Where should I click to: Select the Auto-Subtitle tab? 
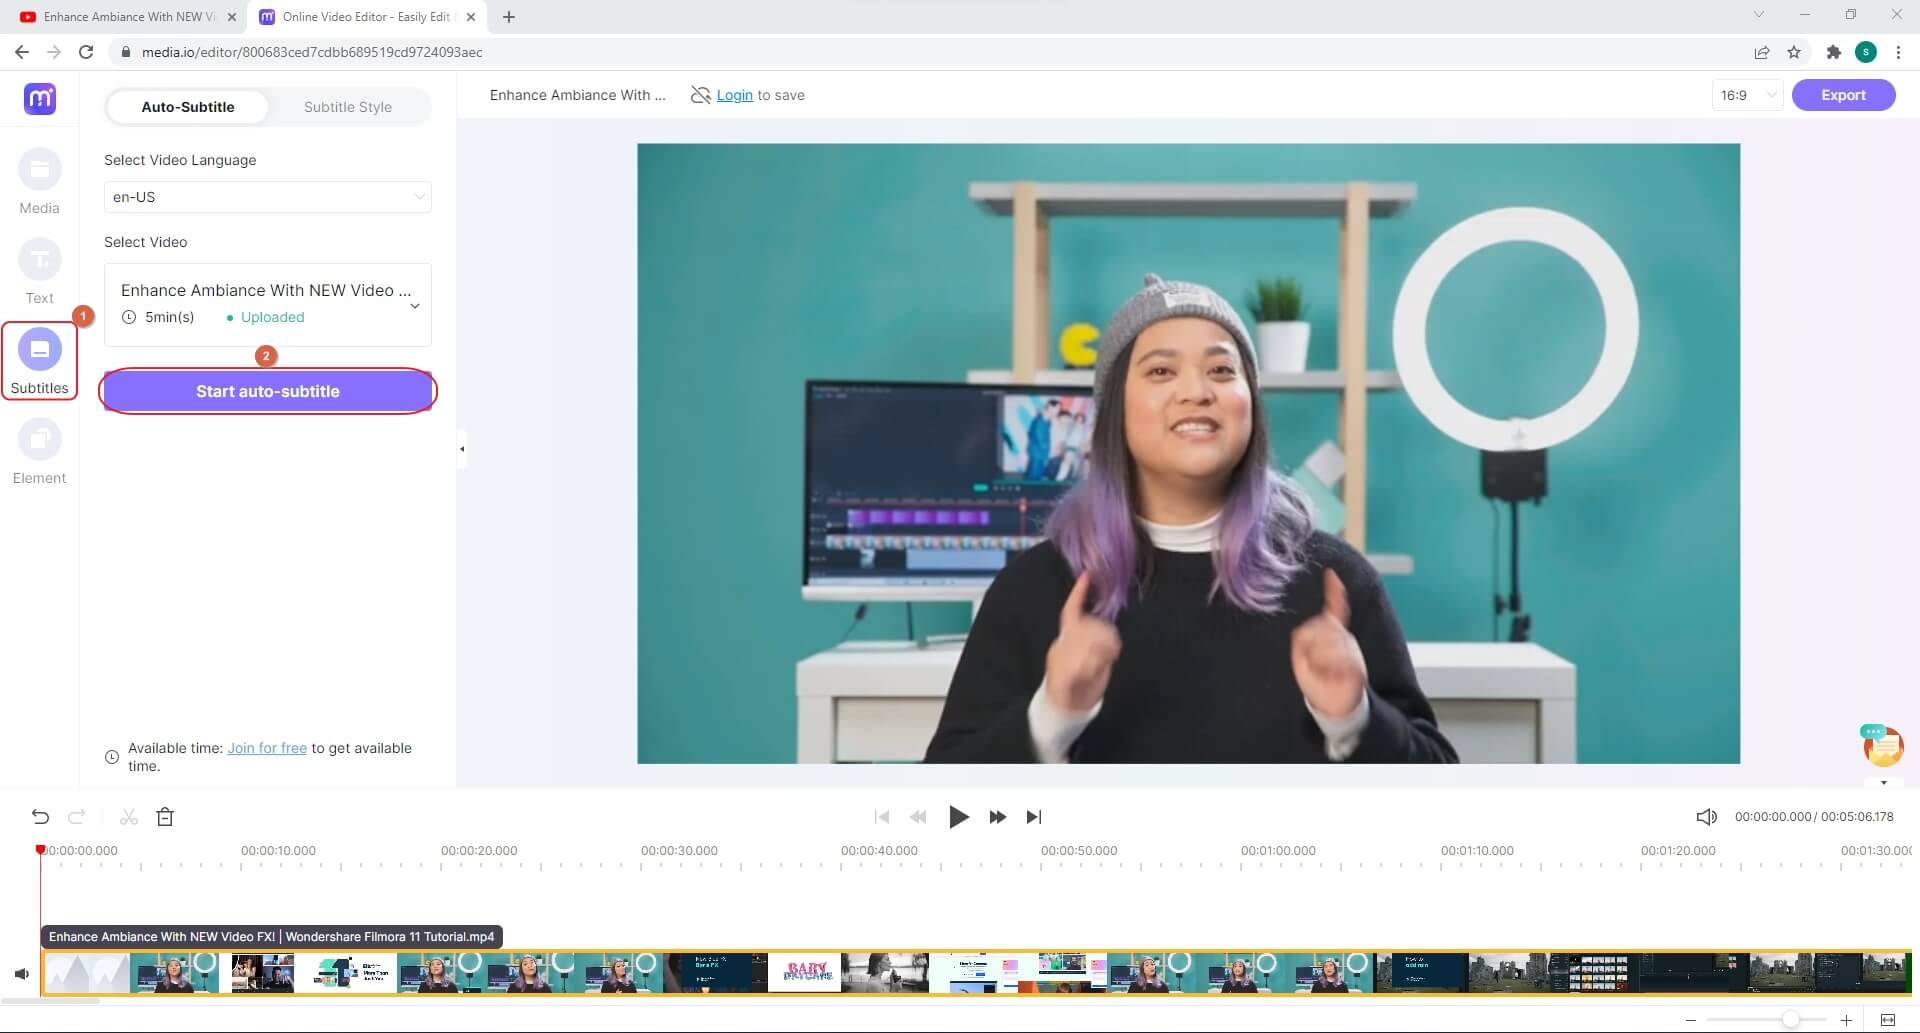188,107
